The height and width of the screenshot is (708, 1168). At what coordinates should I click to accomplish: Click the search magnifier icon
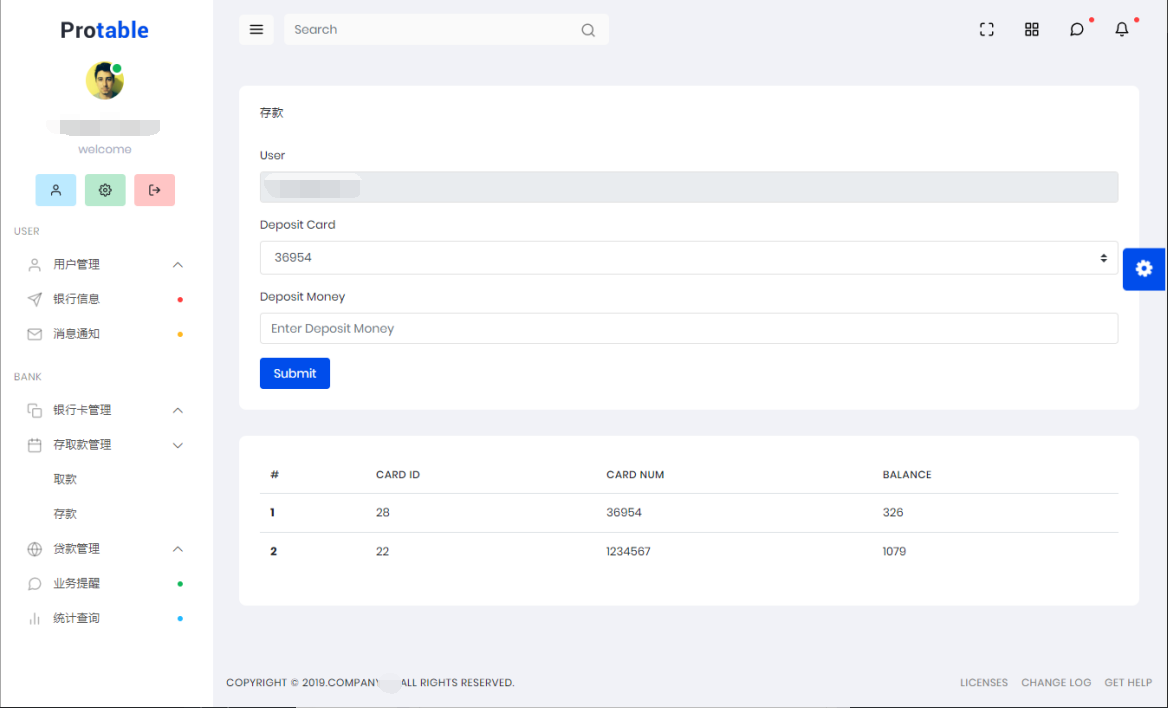tap(588, 31)
